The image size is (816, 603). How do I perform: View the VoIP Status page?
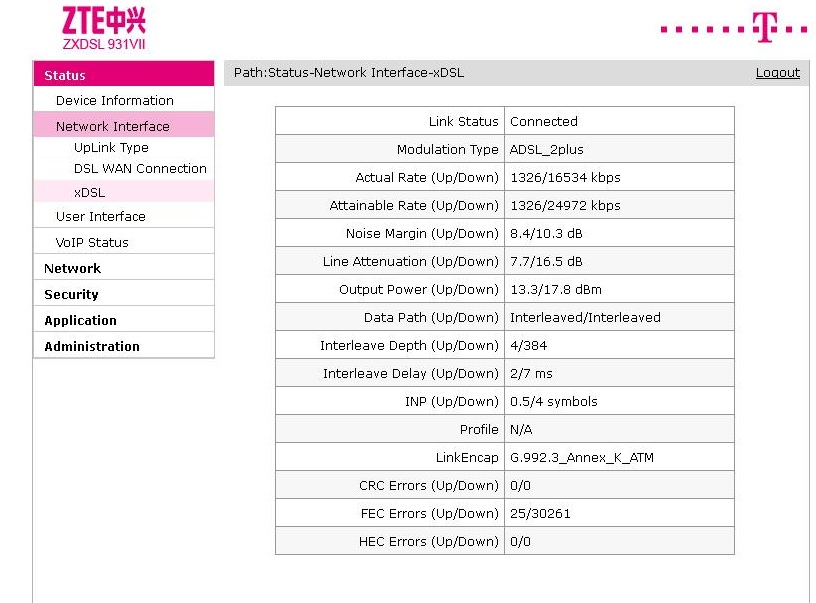tap(92, 242)
